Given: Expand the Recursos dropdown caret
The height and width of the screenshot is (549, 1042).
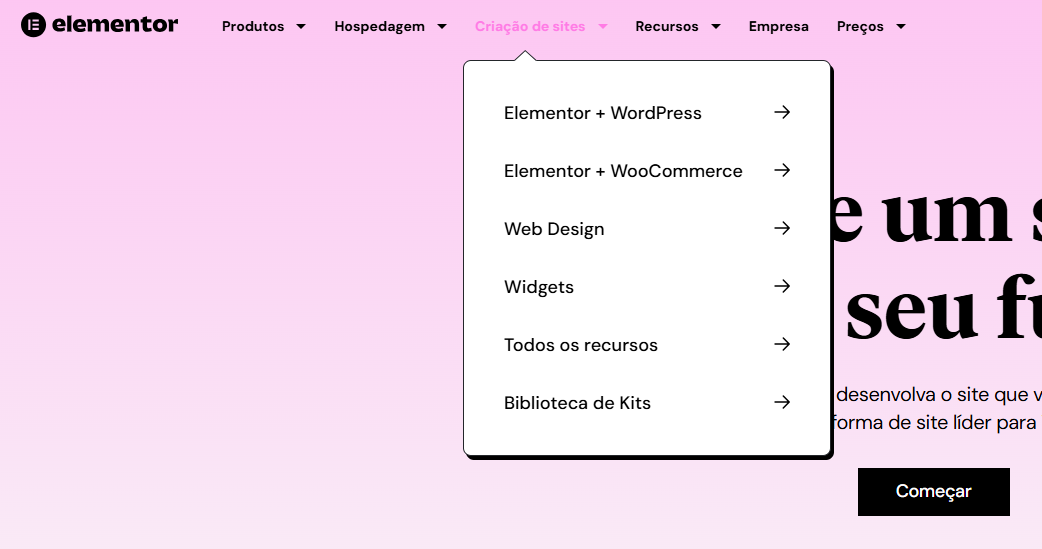Looking at the screenshot, I should pyautogui.click(x=716, y=27).
